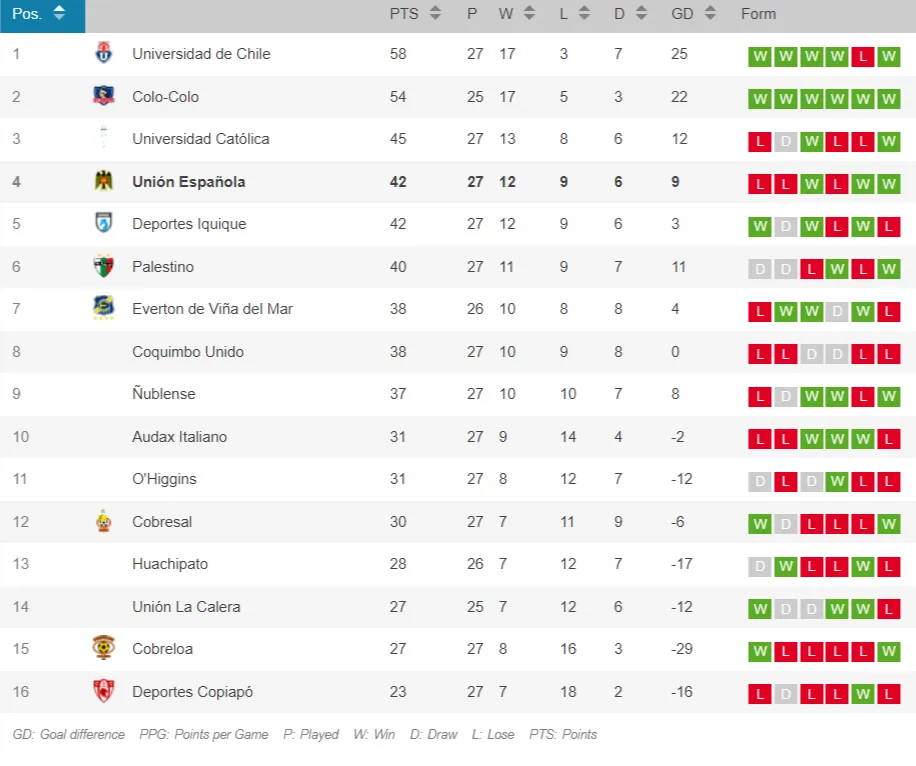Click the Colo-Colo team logo

click(103, 97)
